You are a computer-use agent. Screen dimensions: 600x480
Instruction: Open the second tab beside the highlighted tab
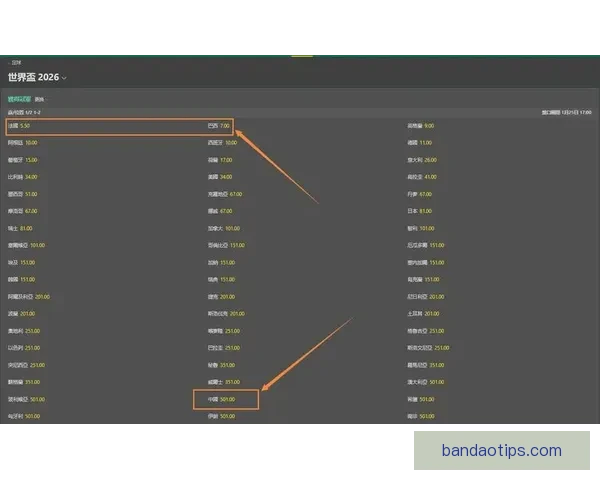[x=39, y=99]
